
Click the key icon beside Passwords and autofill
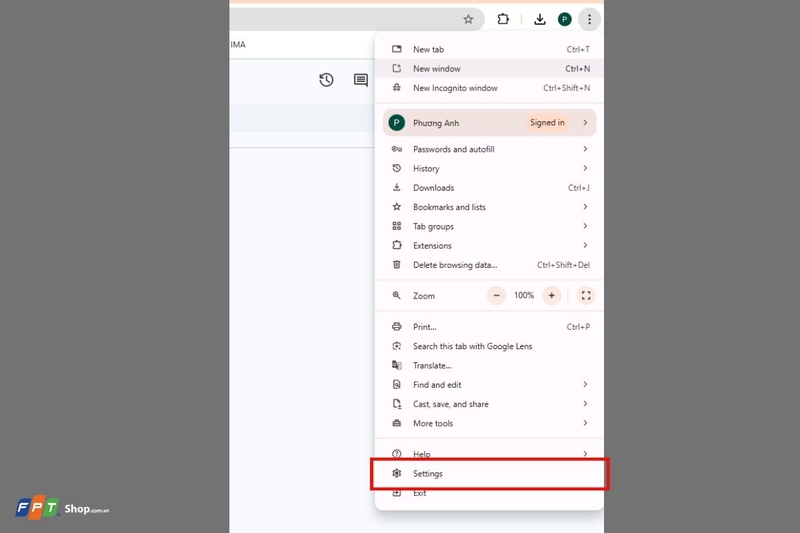point(396,149)
